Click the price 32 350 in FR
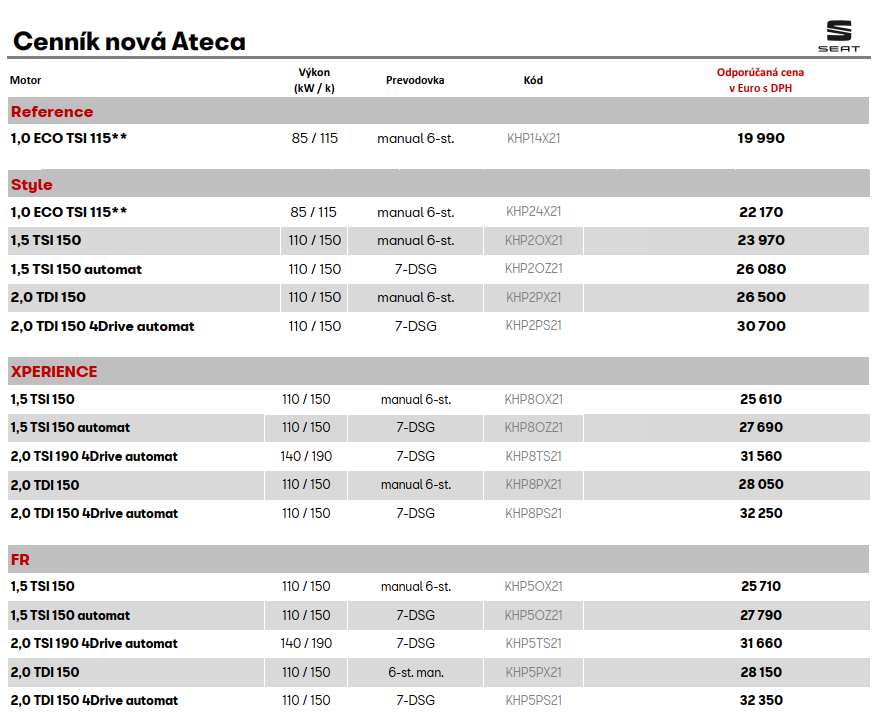880x724 pixels. coord(761,701)
